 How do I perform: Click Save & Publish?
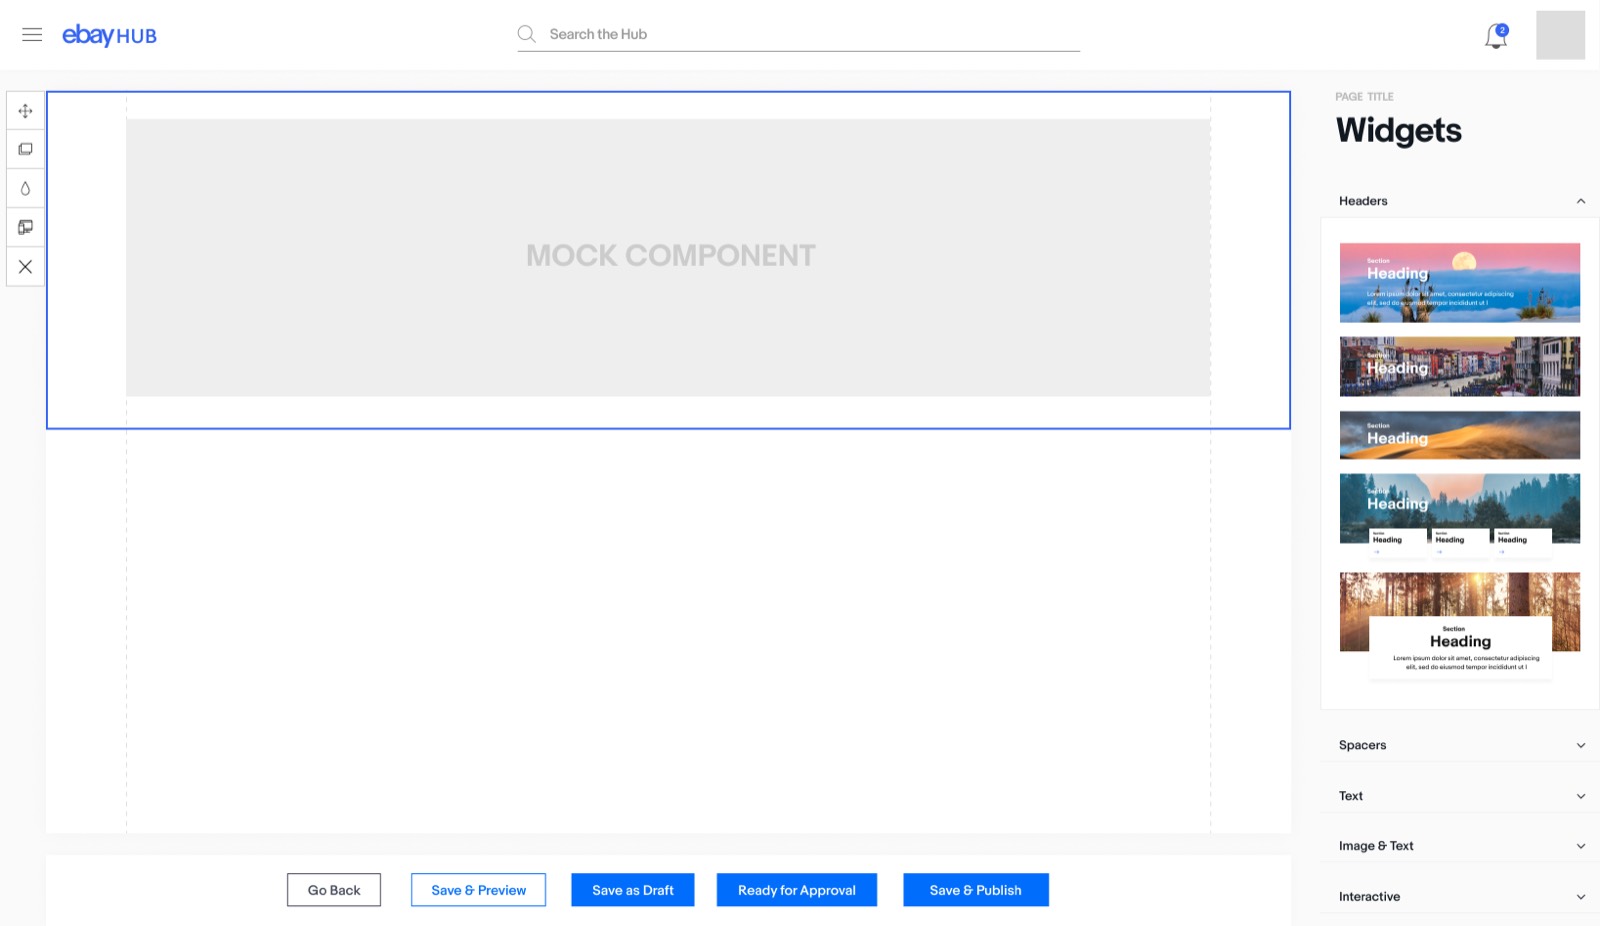click(x=976, y=890)
